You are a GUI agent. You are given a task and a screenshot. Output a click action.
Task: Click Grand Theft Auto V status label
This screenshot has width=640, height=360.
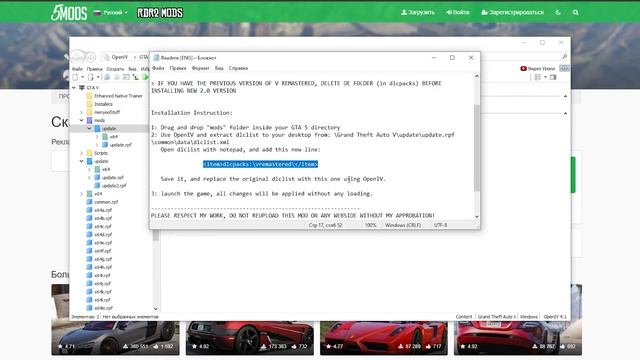(x=496, y=317)
